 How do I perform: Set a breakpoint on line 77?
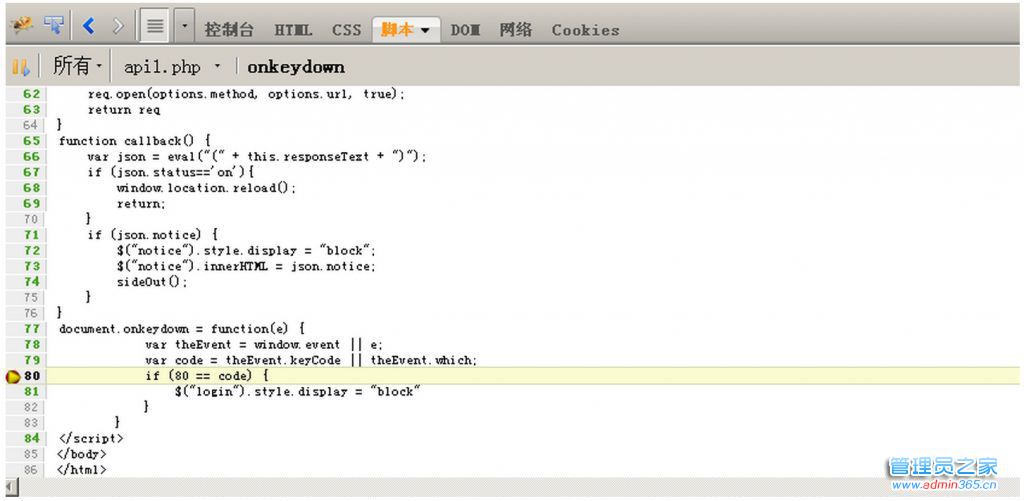coord(31,329)
